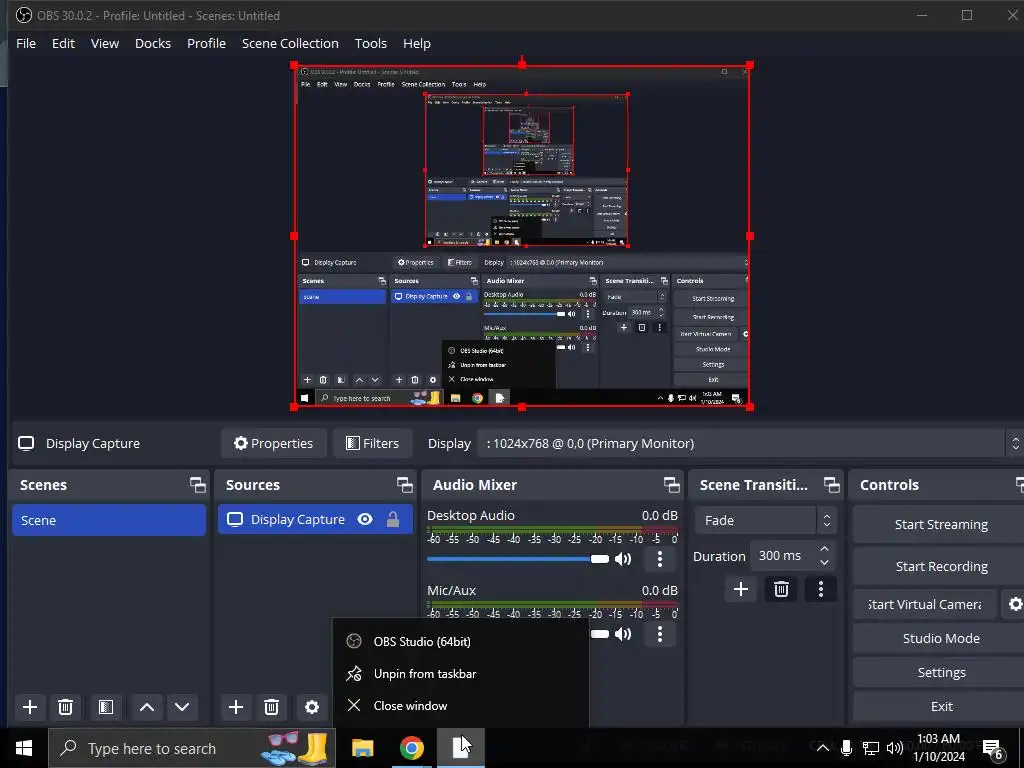Click the Windows search box
The height and width of the screenshot is (768, 1024).
pyautogui.click(x=191, y=748)
